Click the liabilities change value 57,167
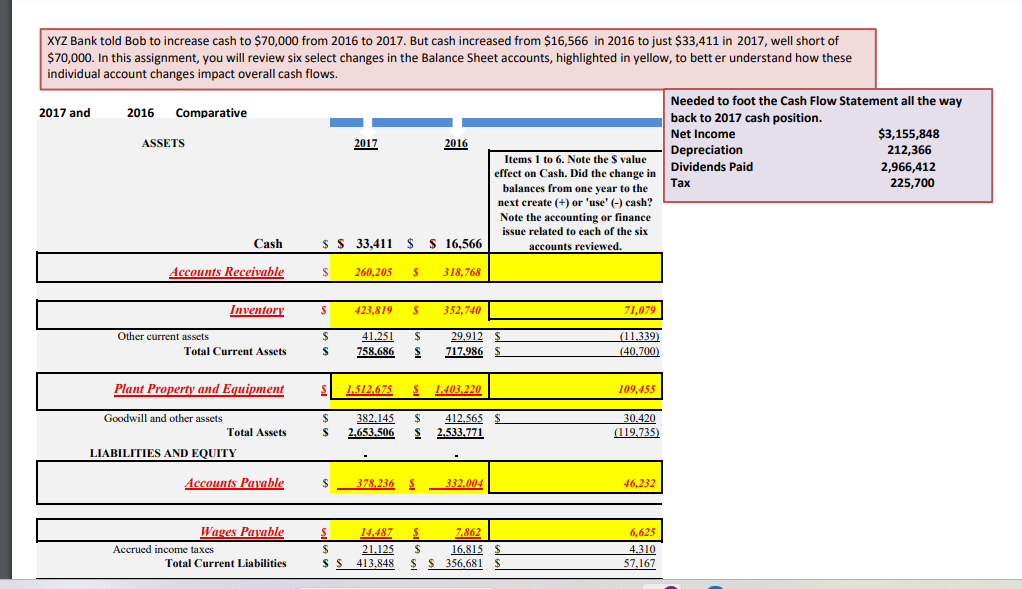The height and width of the screenshot is (589, 1022). (x=639, y=563)
